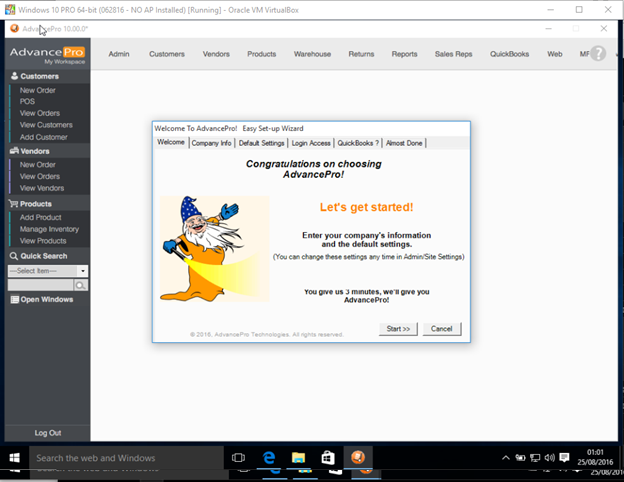Click the AdvancePro taskbar icon
Screen dimensions: 624x482
pyautogui.click(x=358, y=458)
